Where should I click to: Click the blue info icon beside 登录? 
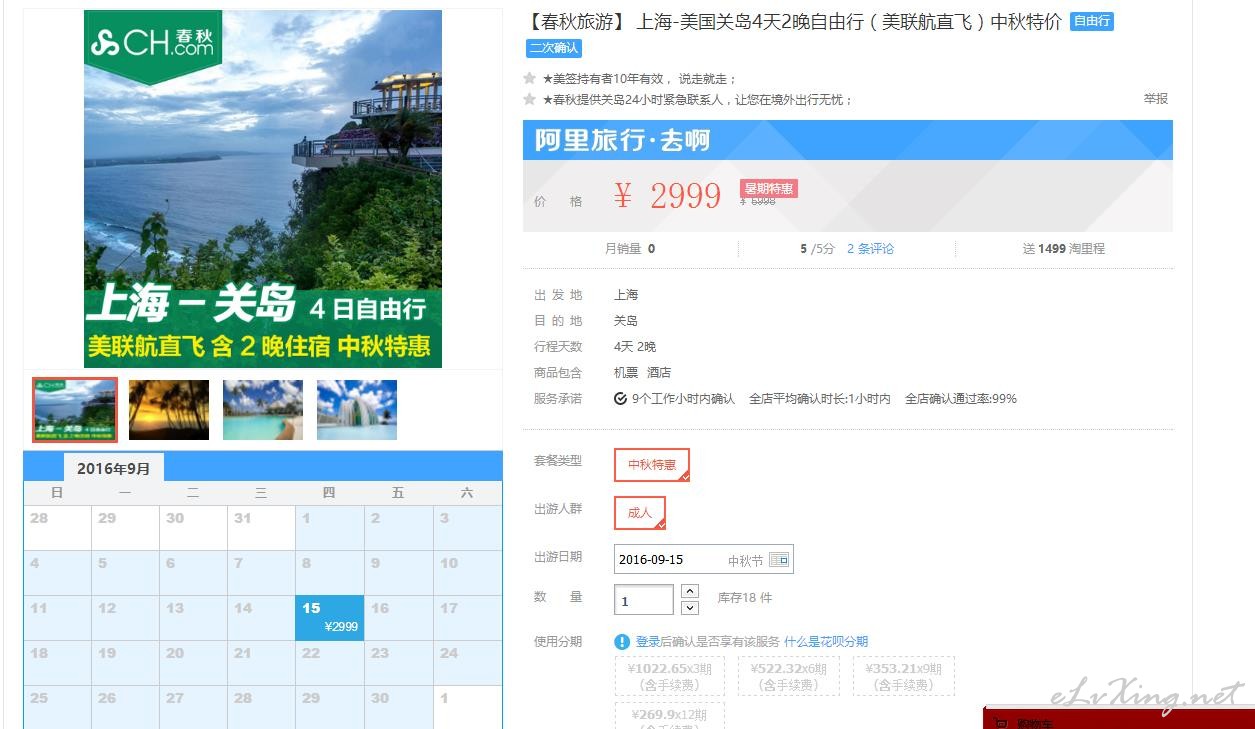tap(622, 642)
